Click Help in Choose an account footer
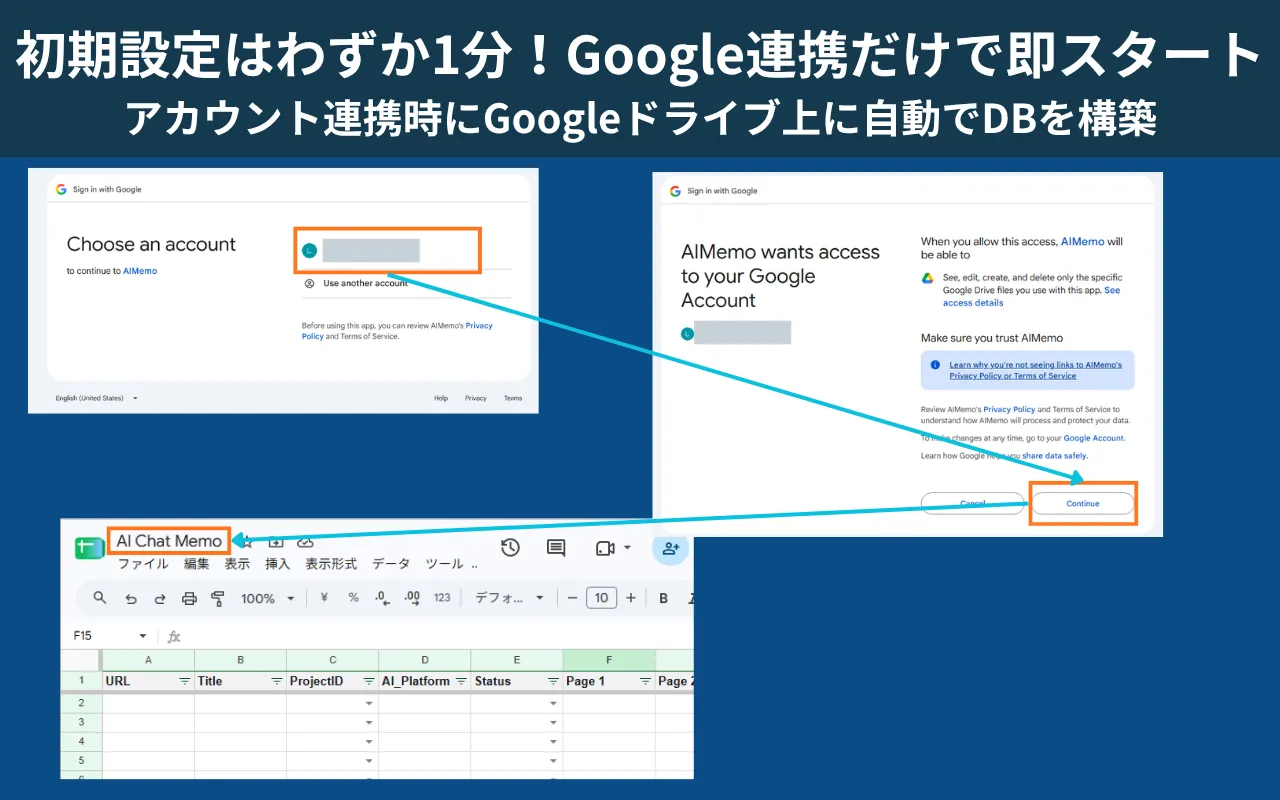Image resolution: width=1280 pixels, height=800 pixels. click(x=441, y=398)
